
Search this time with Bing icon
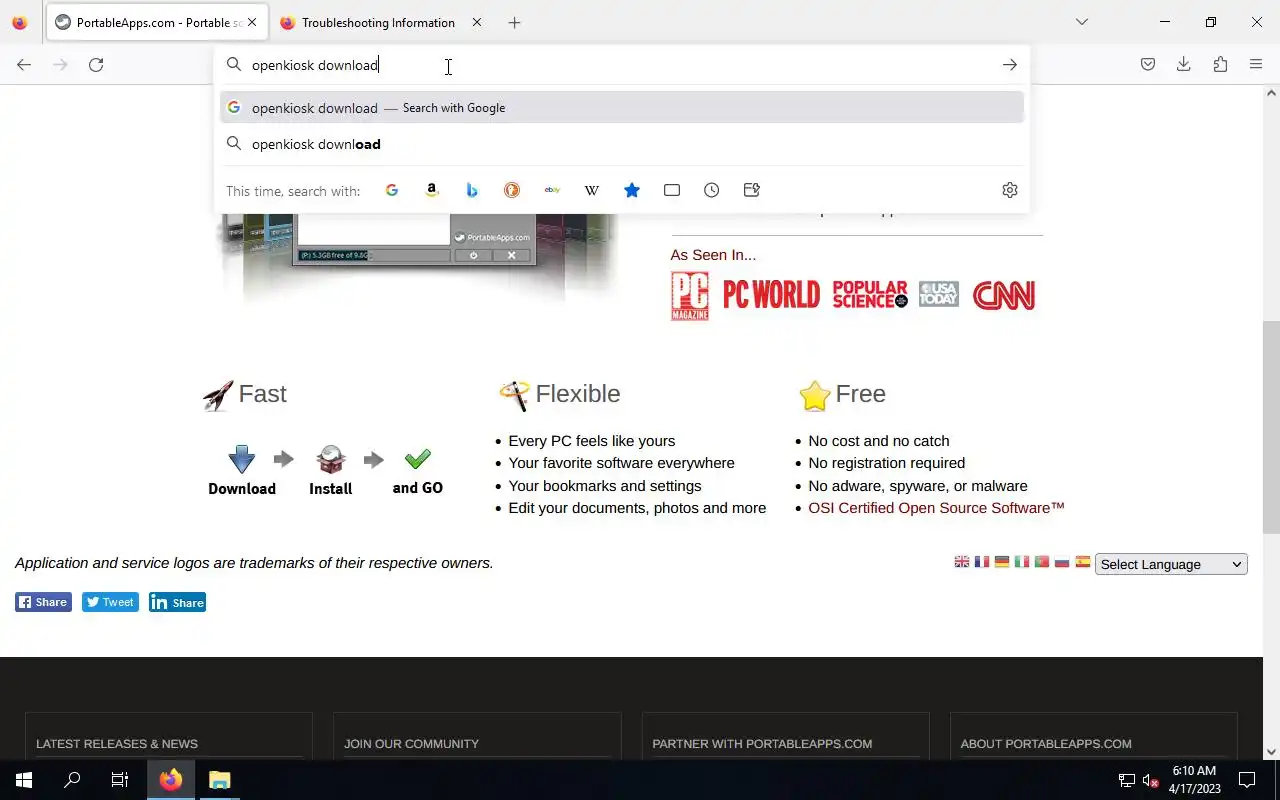tap(472, 190)
